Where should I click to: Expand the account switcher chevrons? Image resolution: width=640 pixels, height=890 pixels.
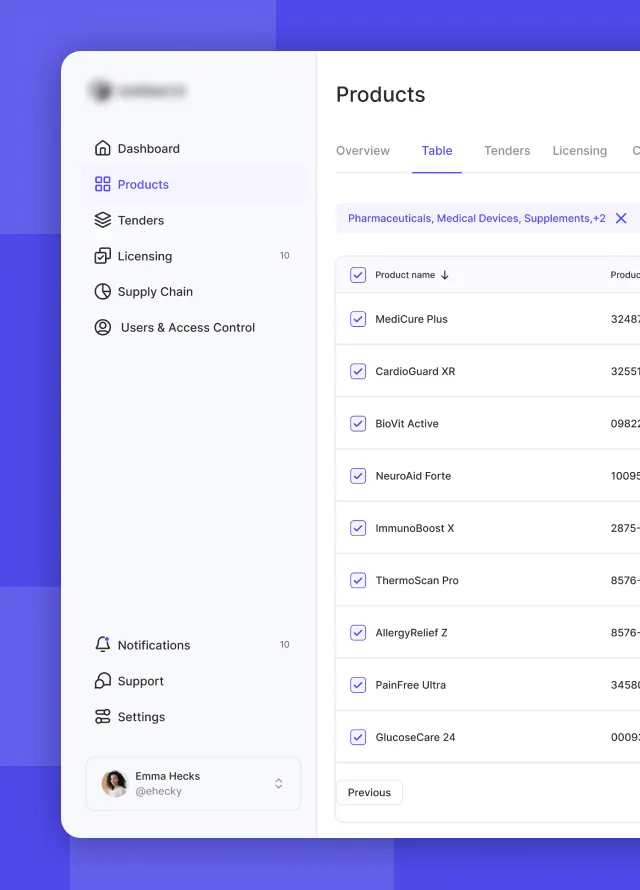[x=279, y=783]
